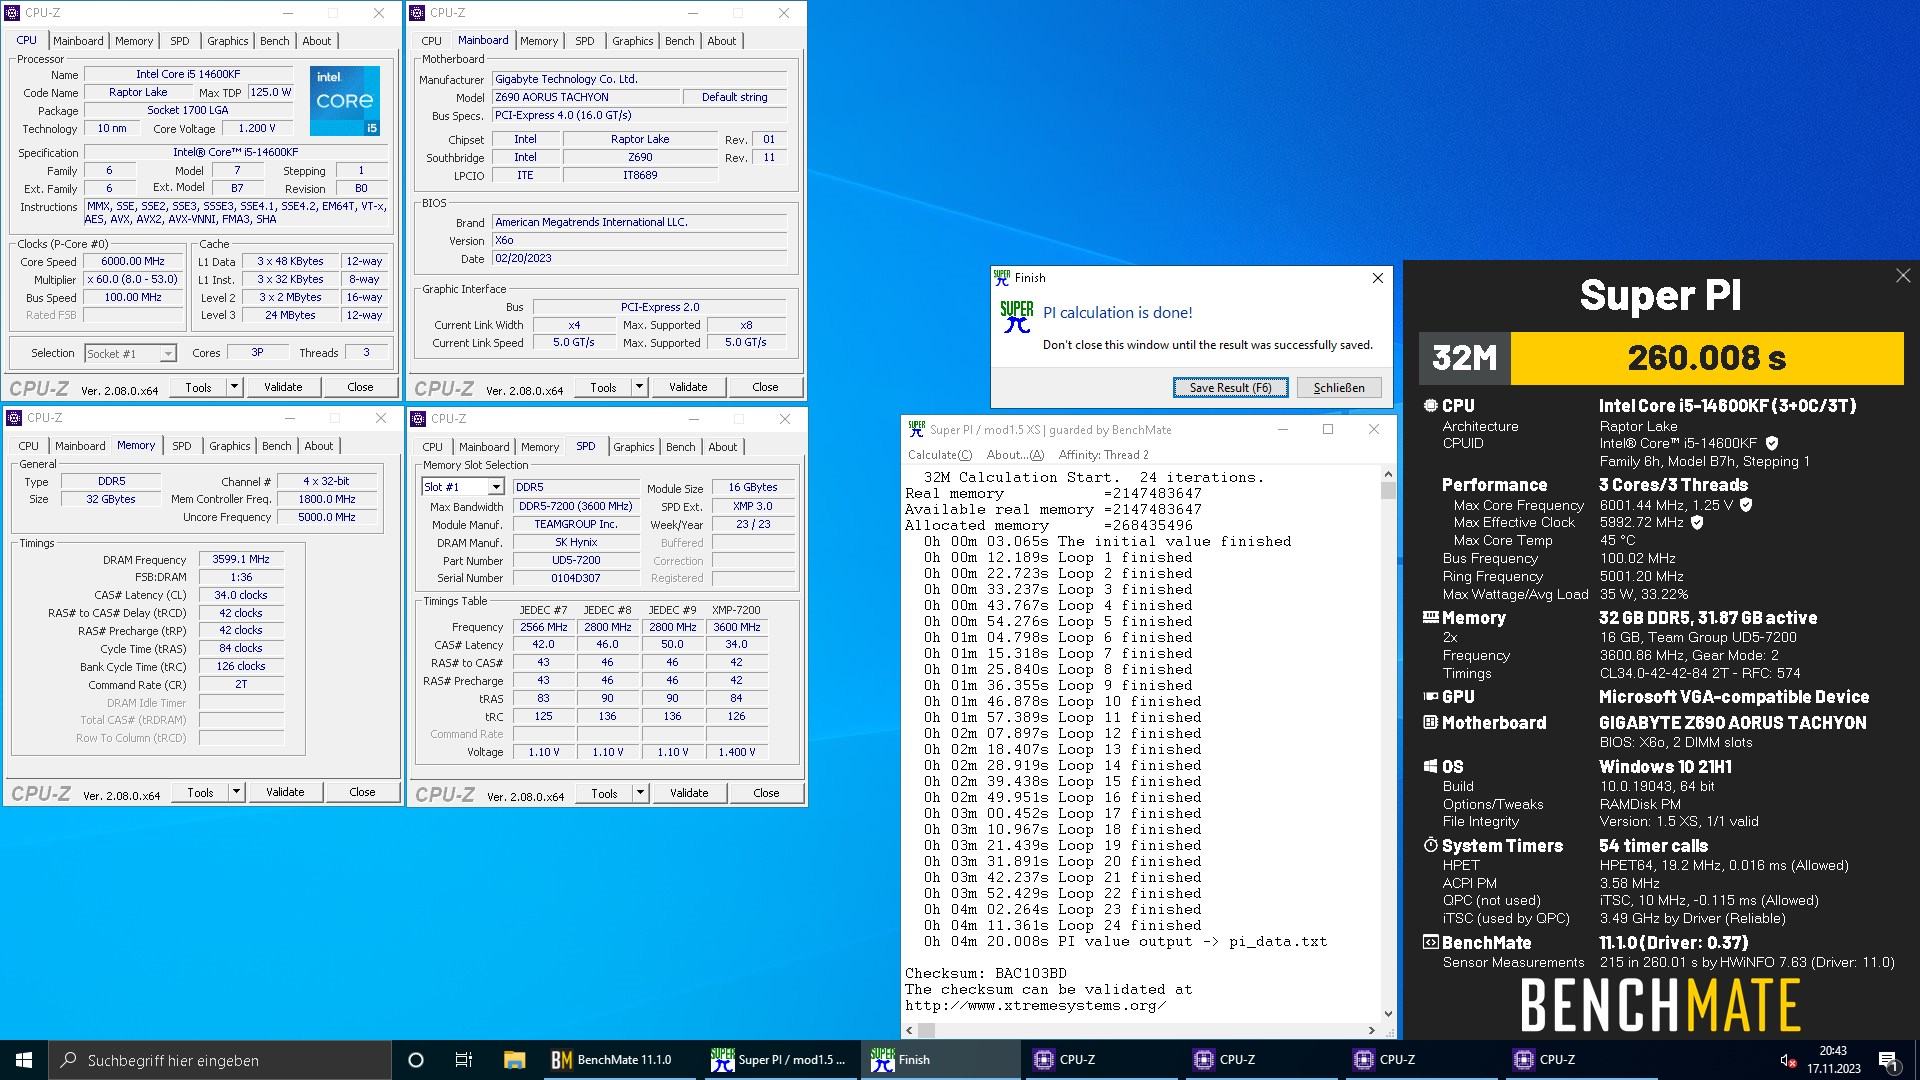Screen dimensions: 1920x1080
Task: Open Calculate menu in Super PI
Action: 940,455
